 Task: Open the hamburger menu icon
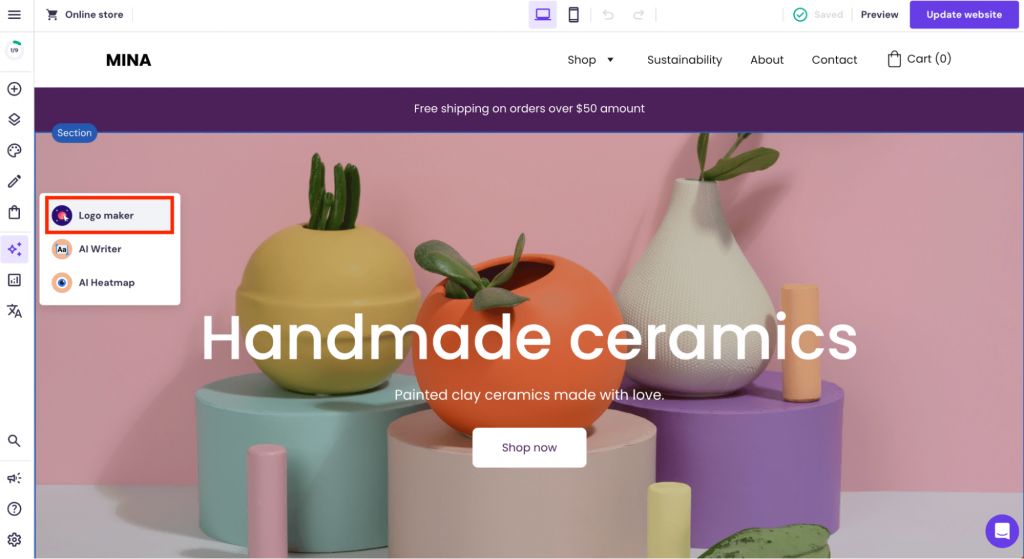tap(14, 14)
